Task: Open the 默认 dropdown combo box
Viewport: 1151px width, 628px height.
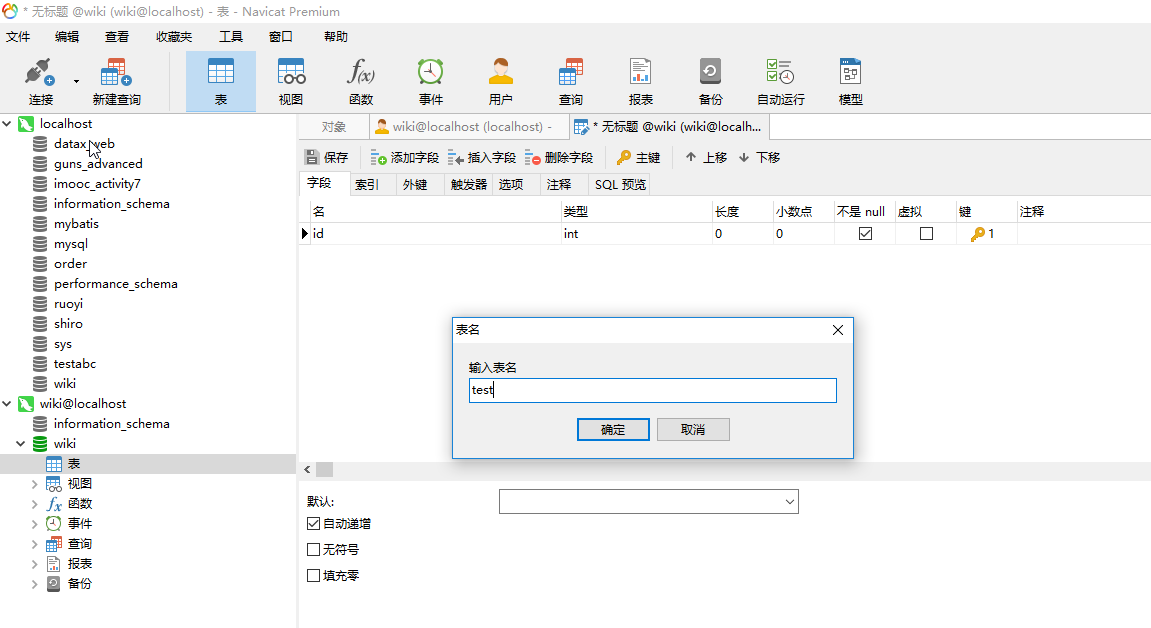Action: click(x=649, y=502)
